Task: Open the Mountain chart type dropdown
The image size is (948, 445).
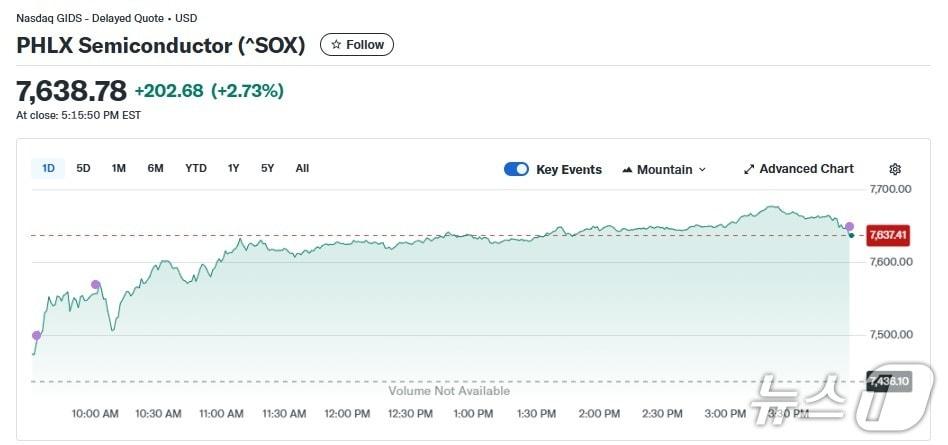Action: tap(664, 169)
